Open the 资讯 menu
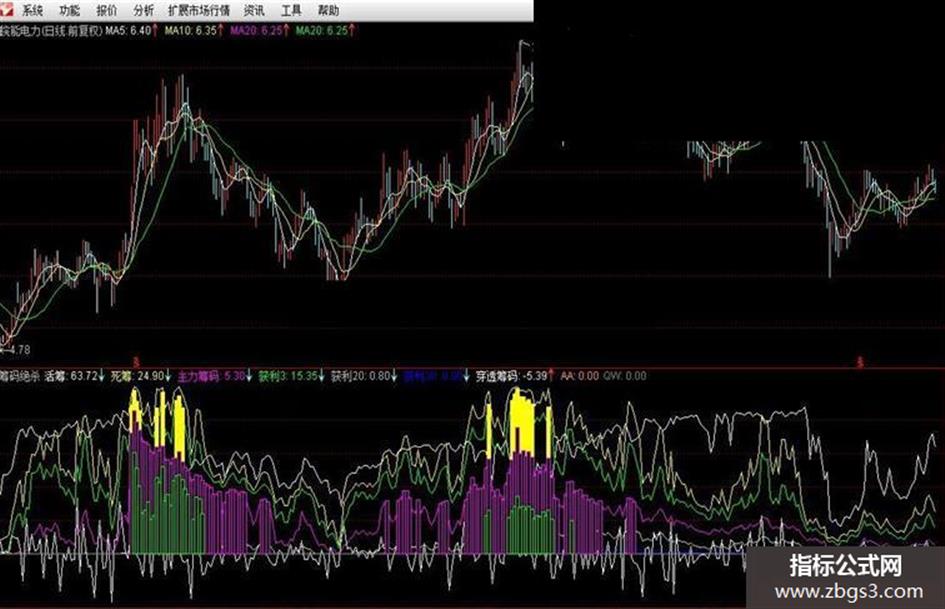945x609 pixels. (x=254, y=10)
